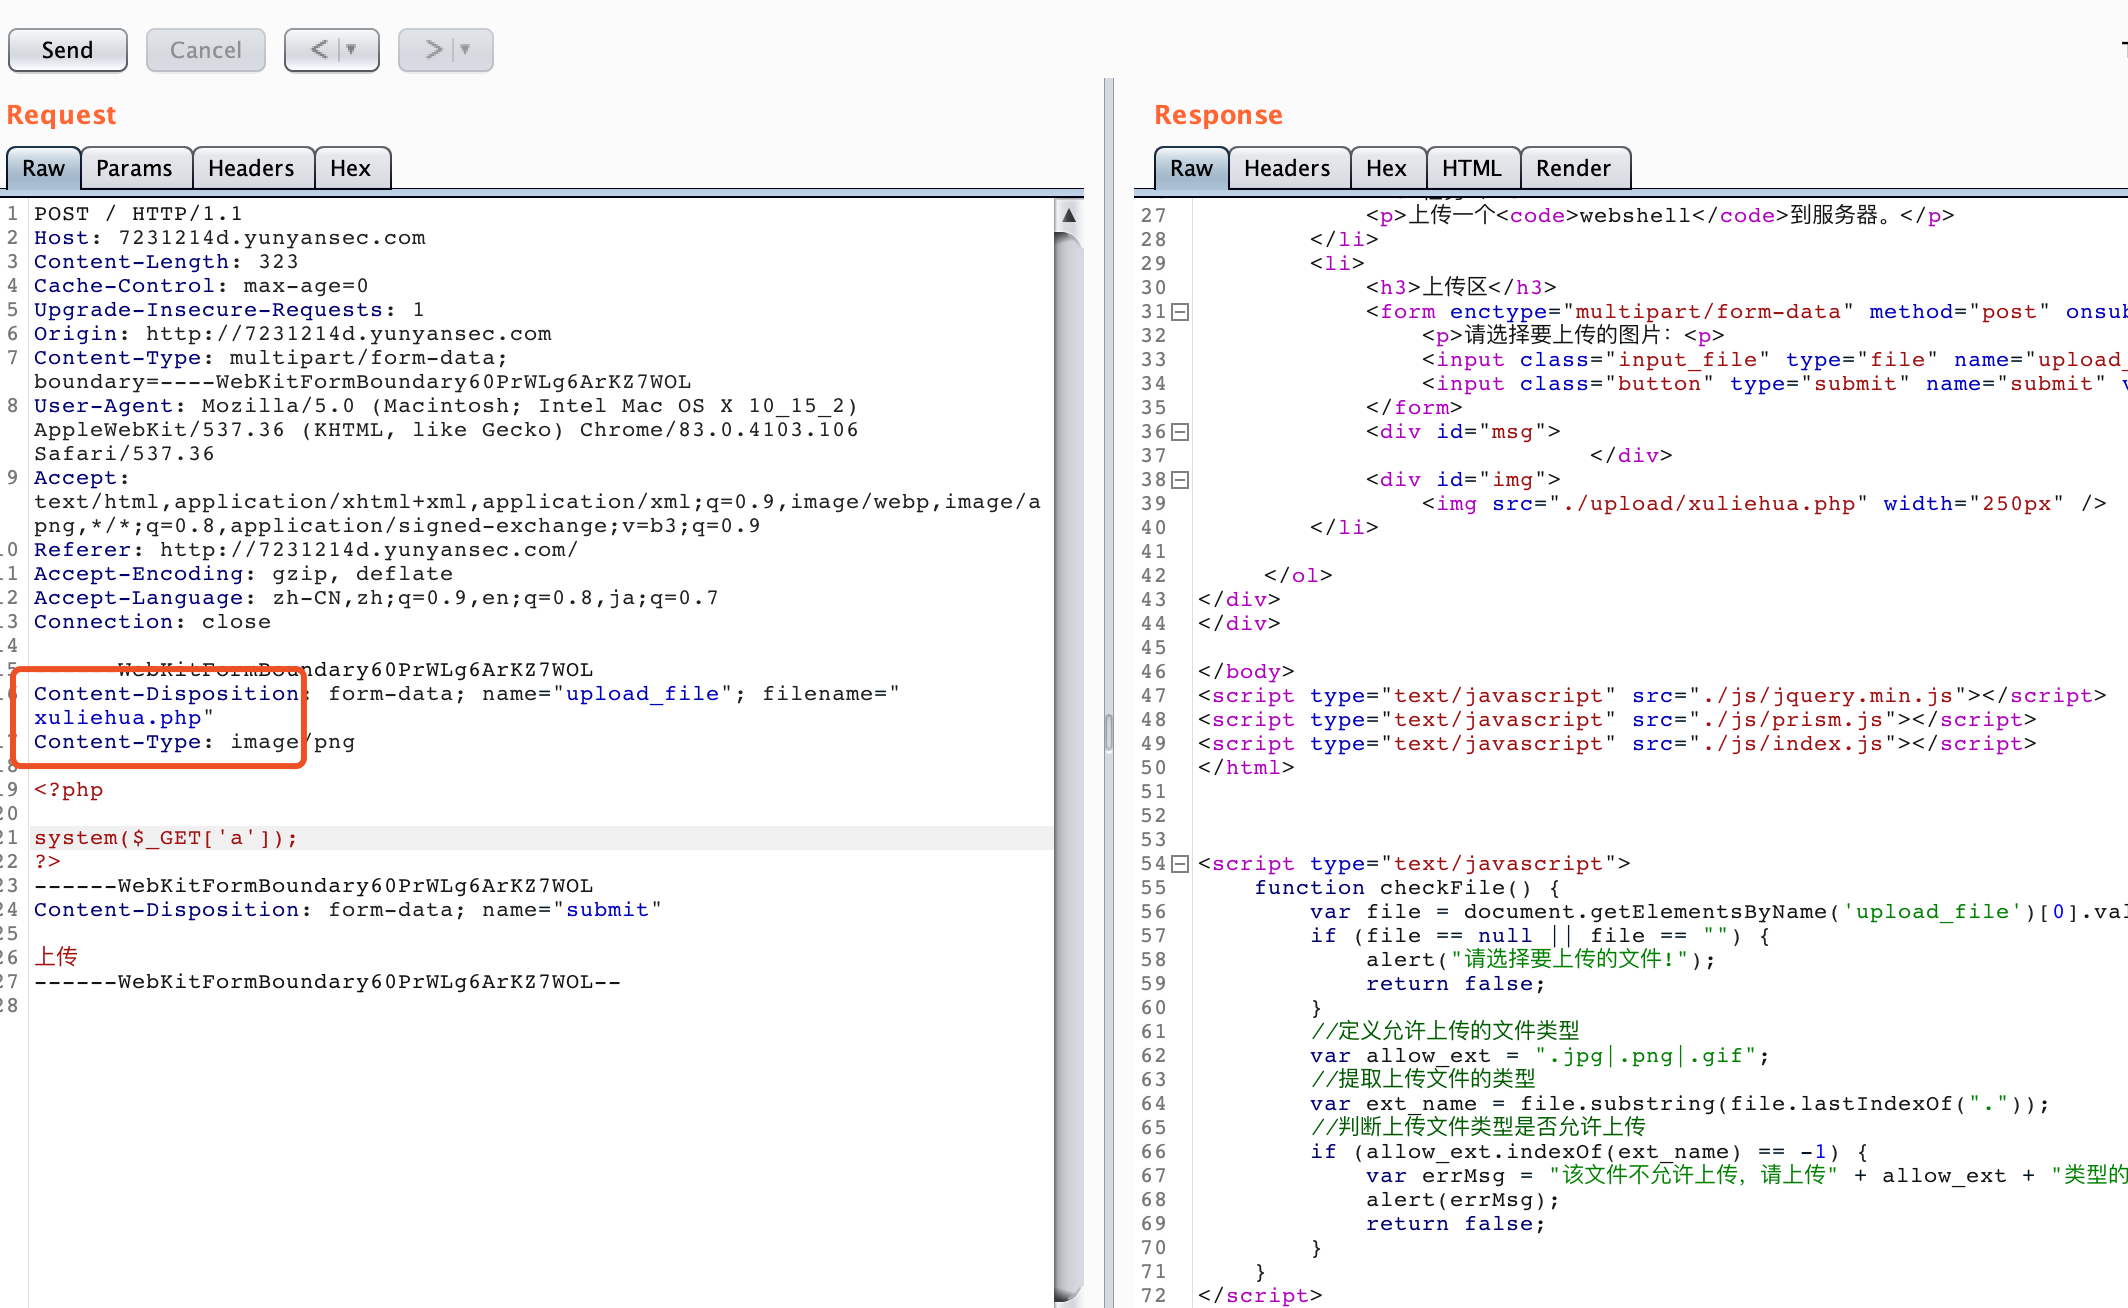Open the Request Headers tab
The height and width of the screenshot is (1308, 2128).
[x=251, y=168]
